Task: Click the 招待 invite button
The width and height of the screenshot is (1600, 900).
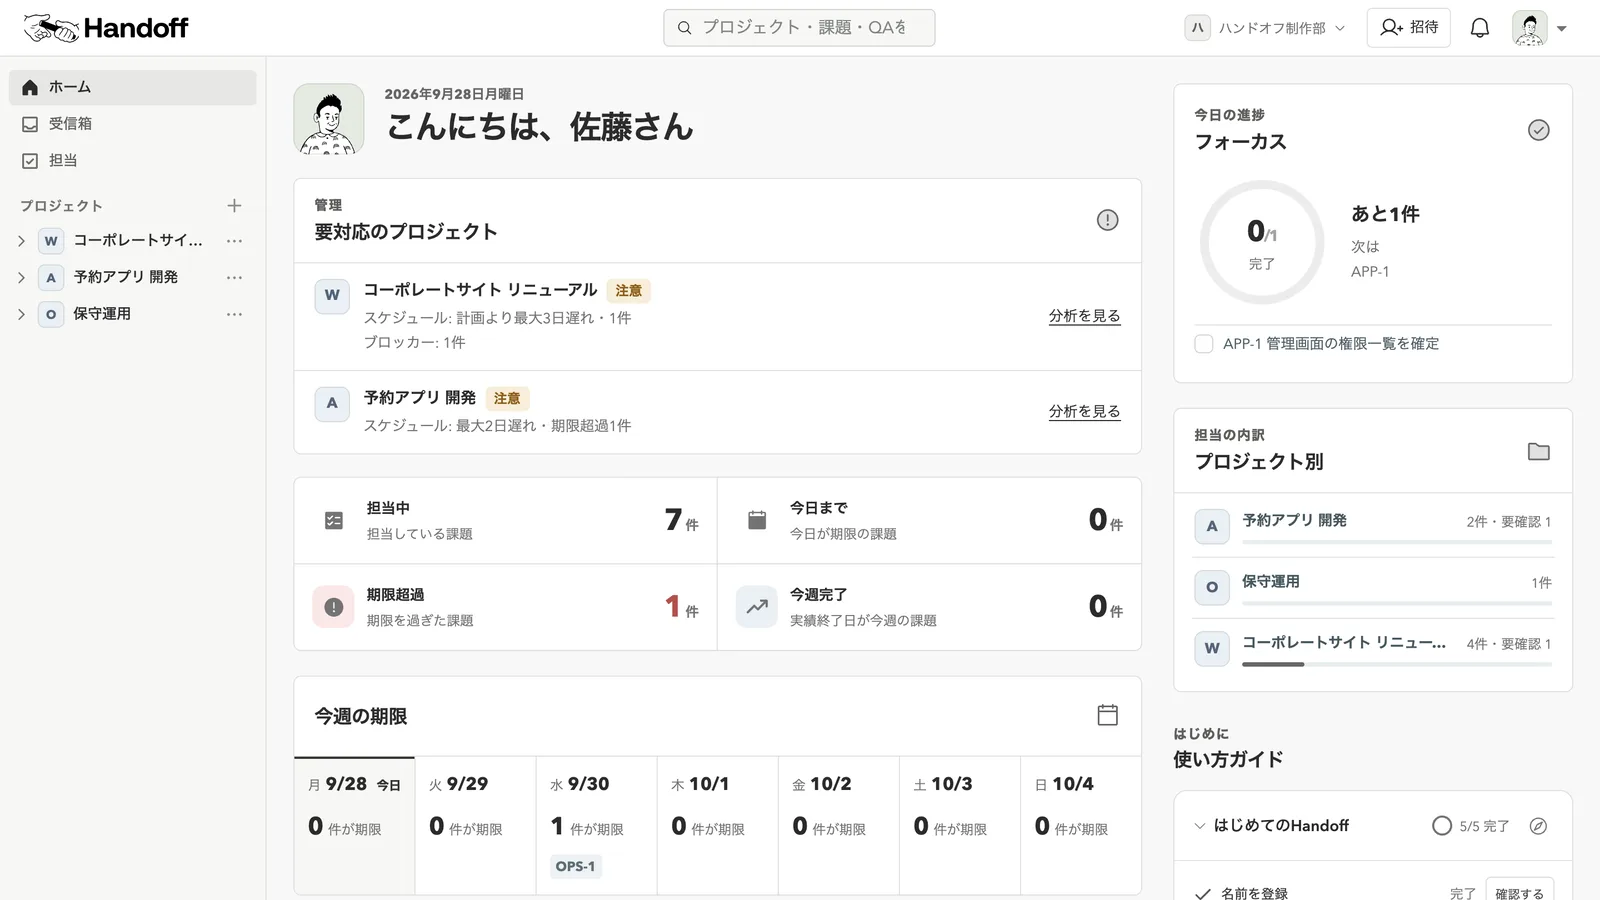Action: point(1409,28)
